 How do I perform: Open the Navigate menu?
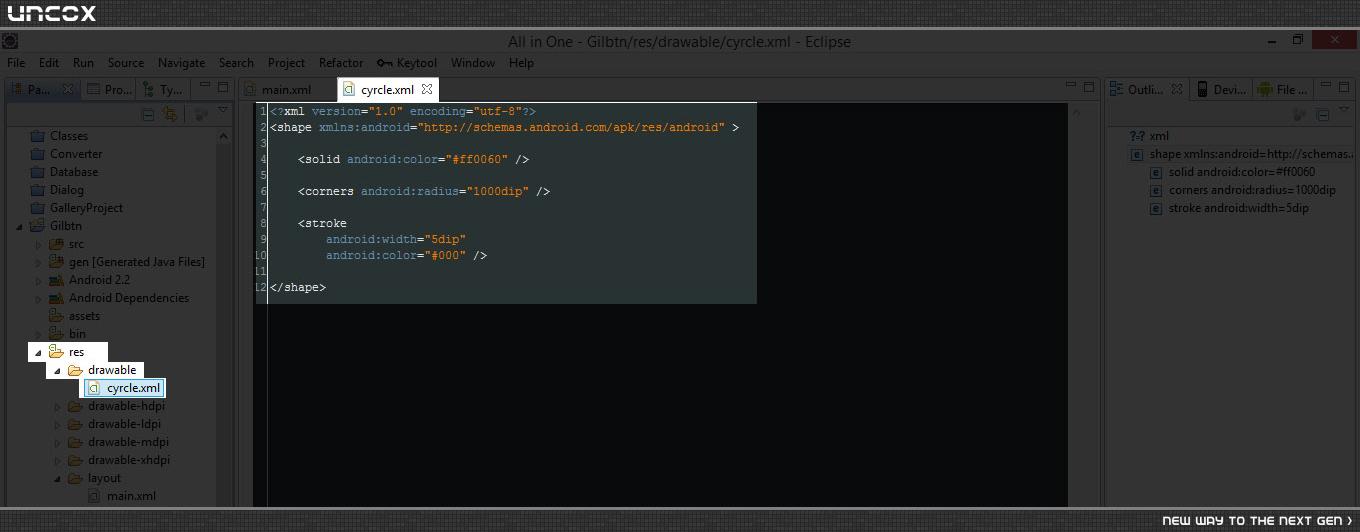[x=181, y=62]
